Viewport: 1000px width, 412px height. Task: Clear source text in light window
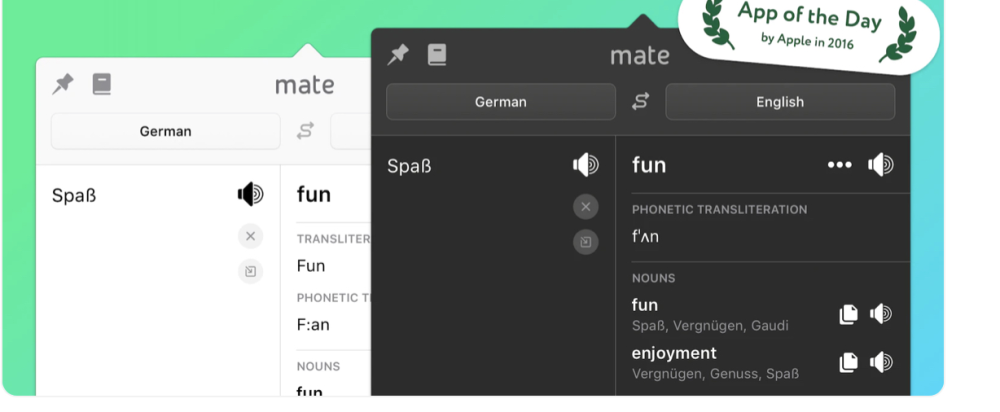[251, 236]
